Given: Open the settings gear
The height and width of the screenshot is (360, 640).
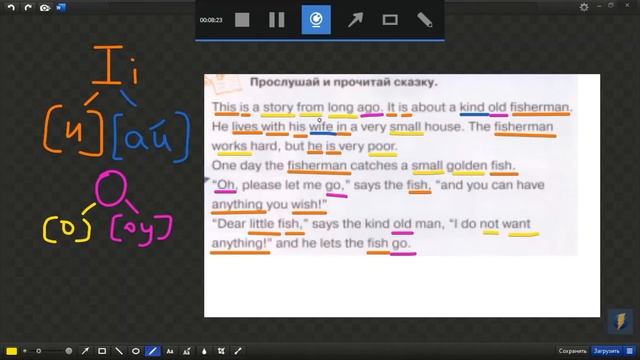Looking at the screenshot, I should pos(584,7).
